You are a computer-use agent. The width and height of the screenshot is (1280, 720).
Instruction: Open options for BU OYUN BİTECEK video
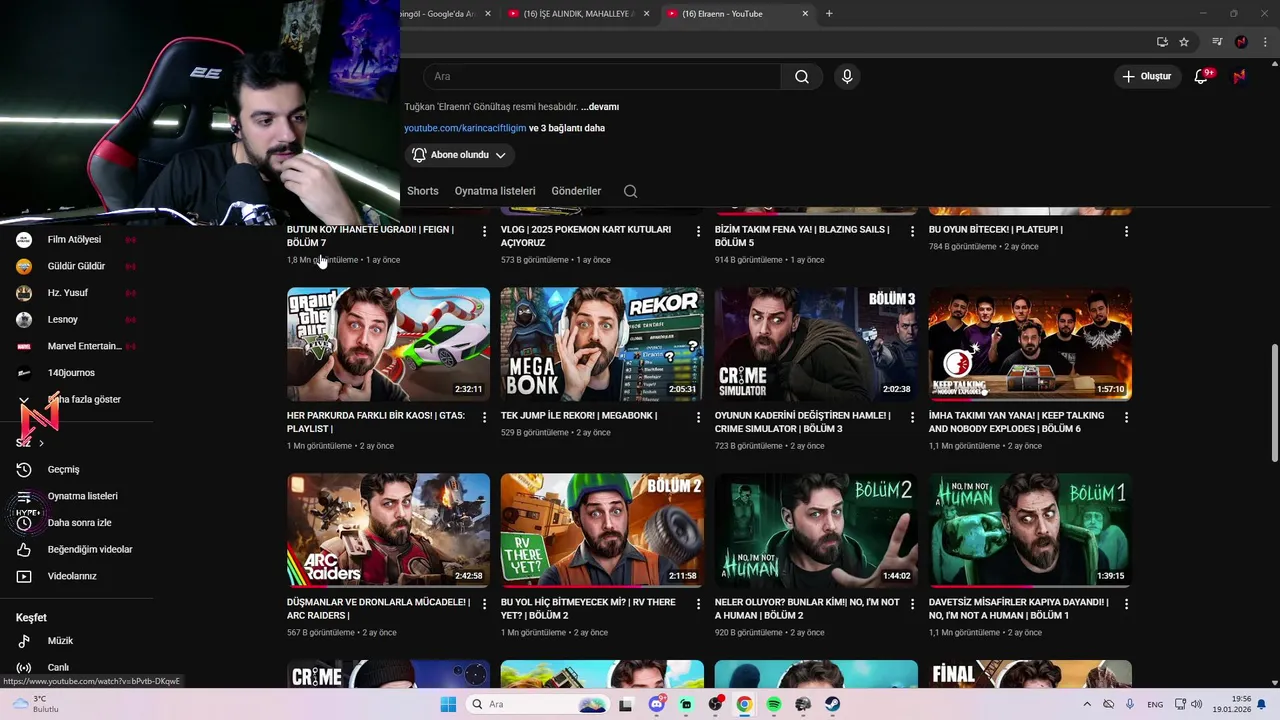[x=1126, y=231]
